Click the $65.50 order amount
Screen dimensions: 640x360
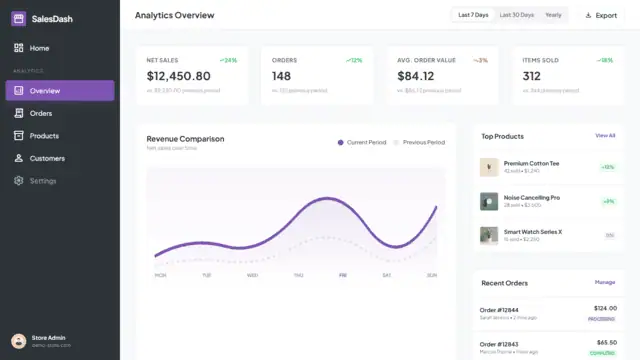607,342
